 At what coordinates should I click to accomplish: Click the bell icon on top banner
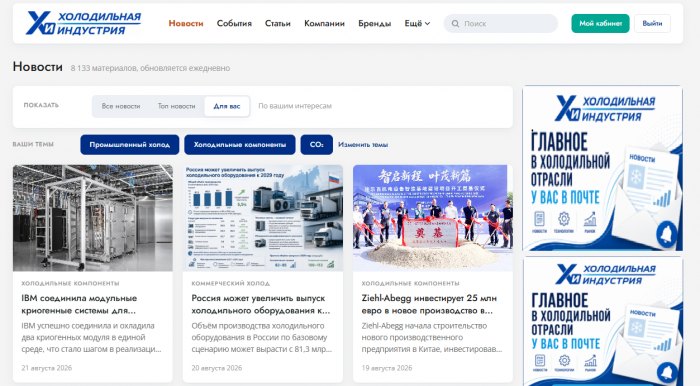coord(666,233)
